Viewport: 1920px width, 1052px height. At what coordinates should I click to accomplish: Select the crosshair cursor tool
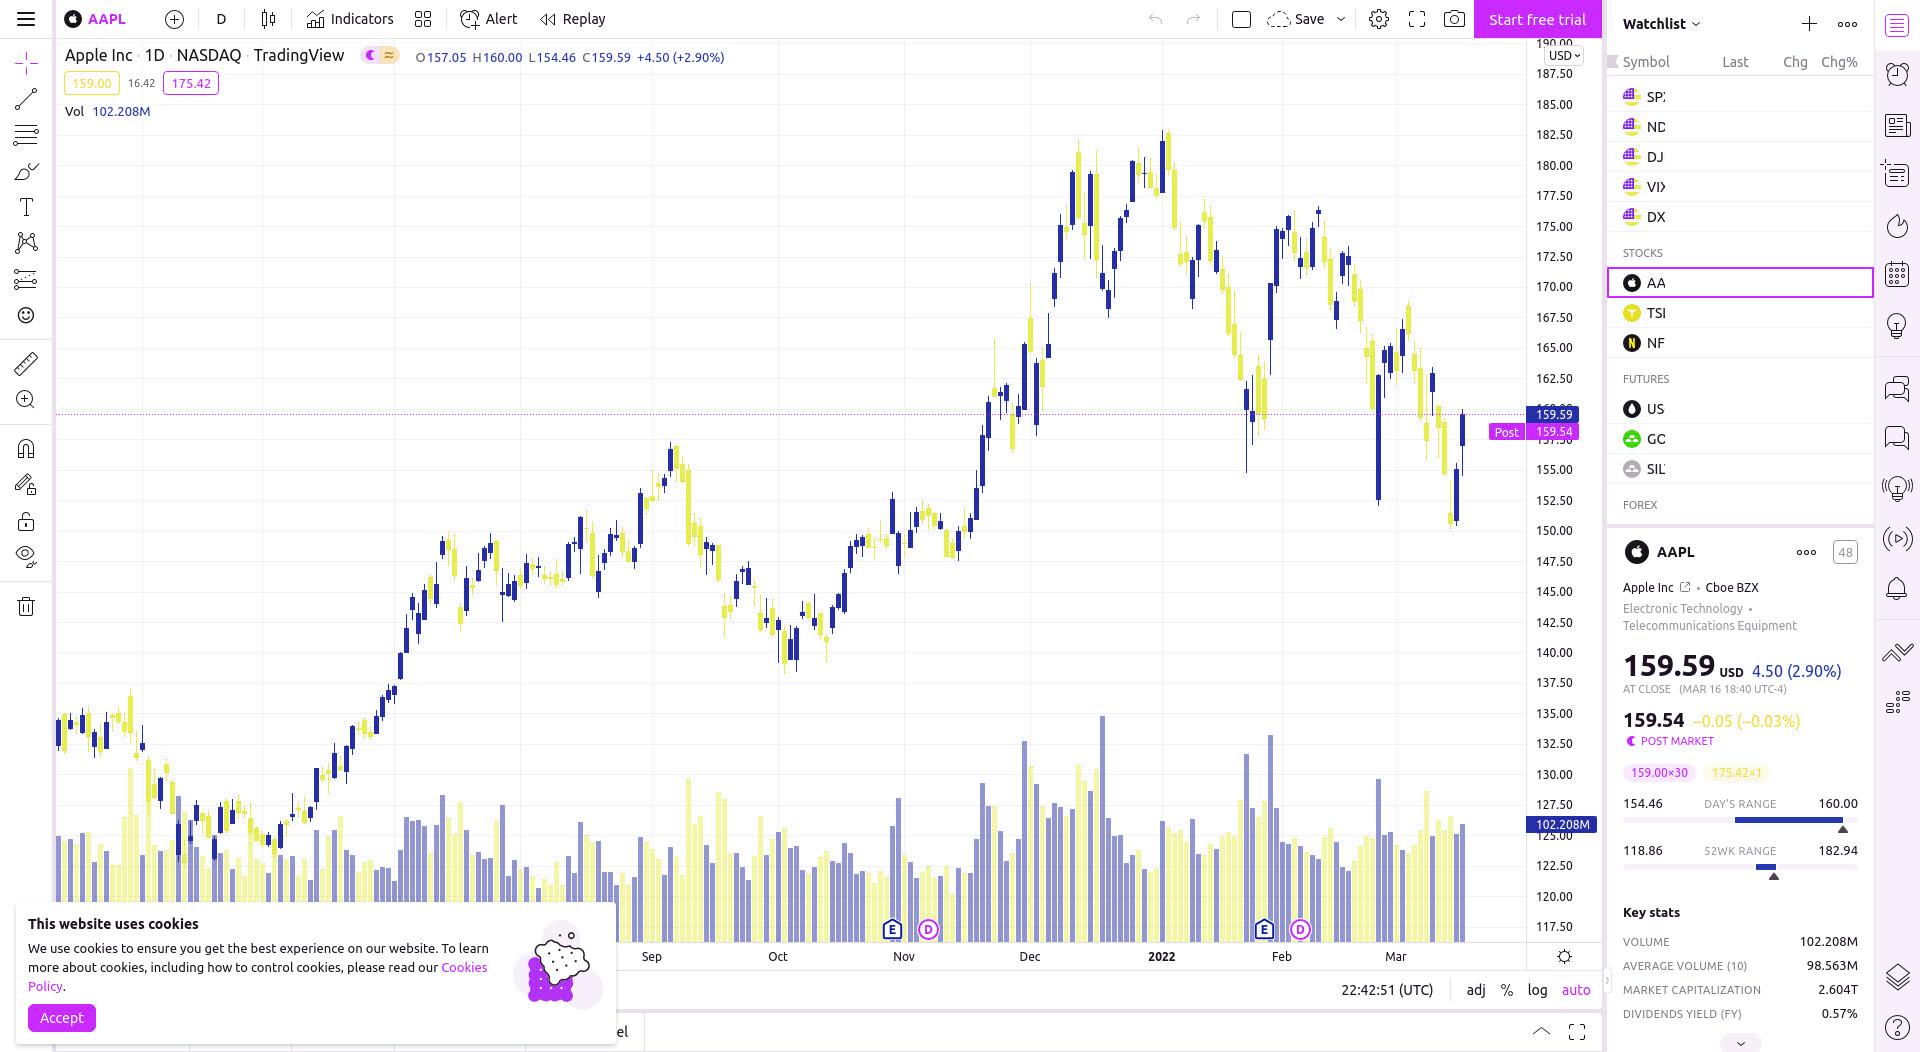(x=26, y=63)
